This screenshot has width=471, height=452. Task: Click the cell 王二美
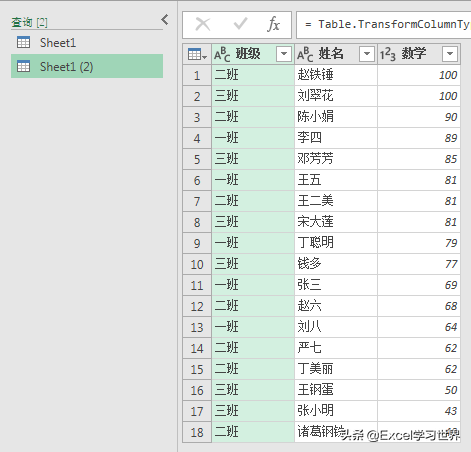point(336,201)
